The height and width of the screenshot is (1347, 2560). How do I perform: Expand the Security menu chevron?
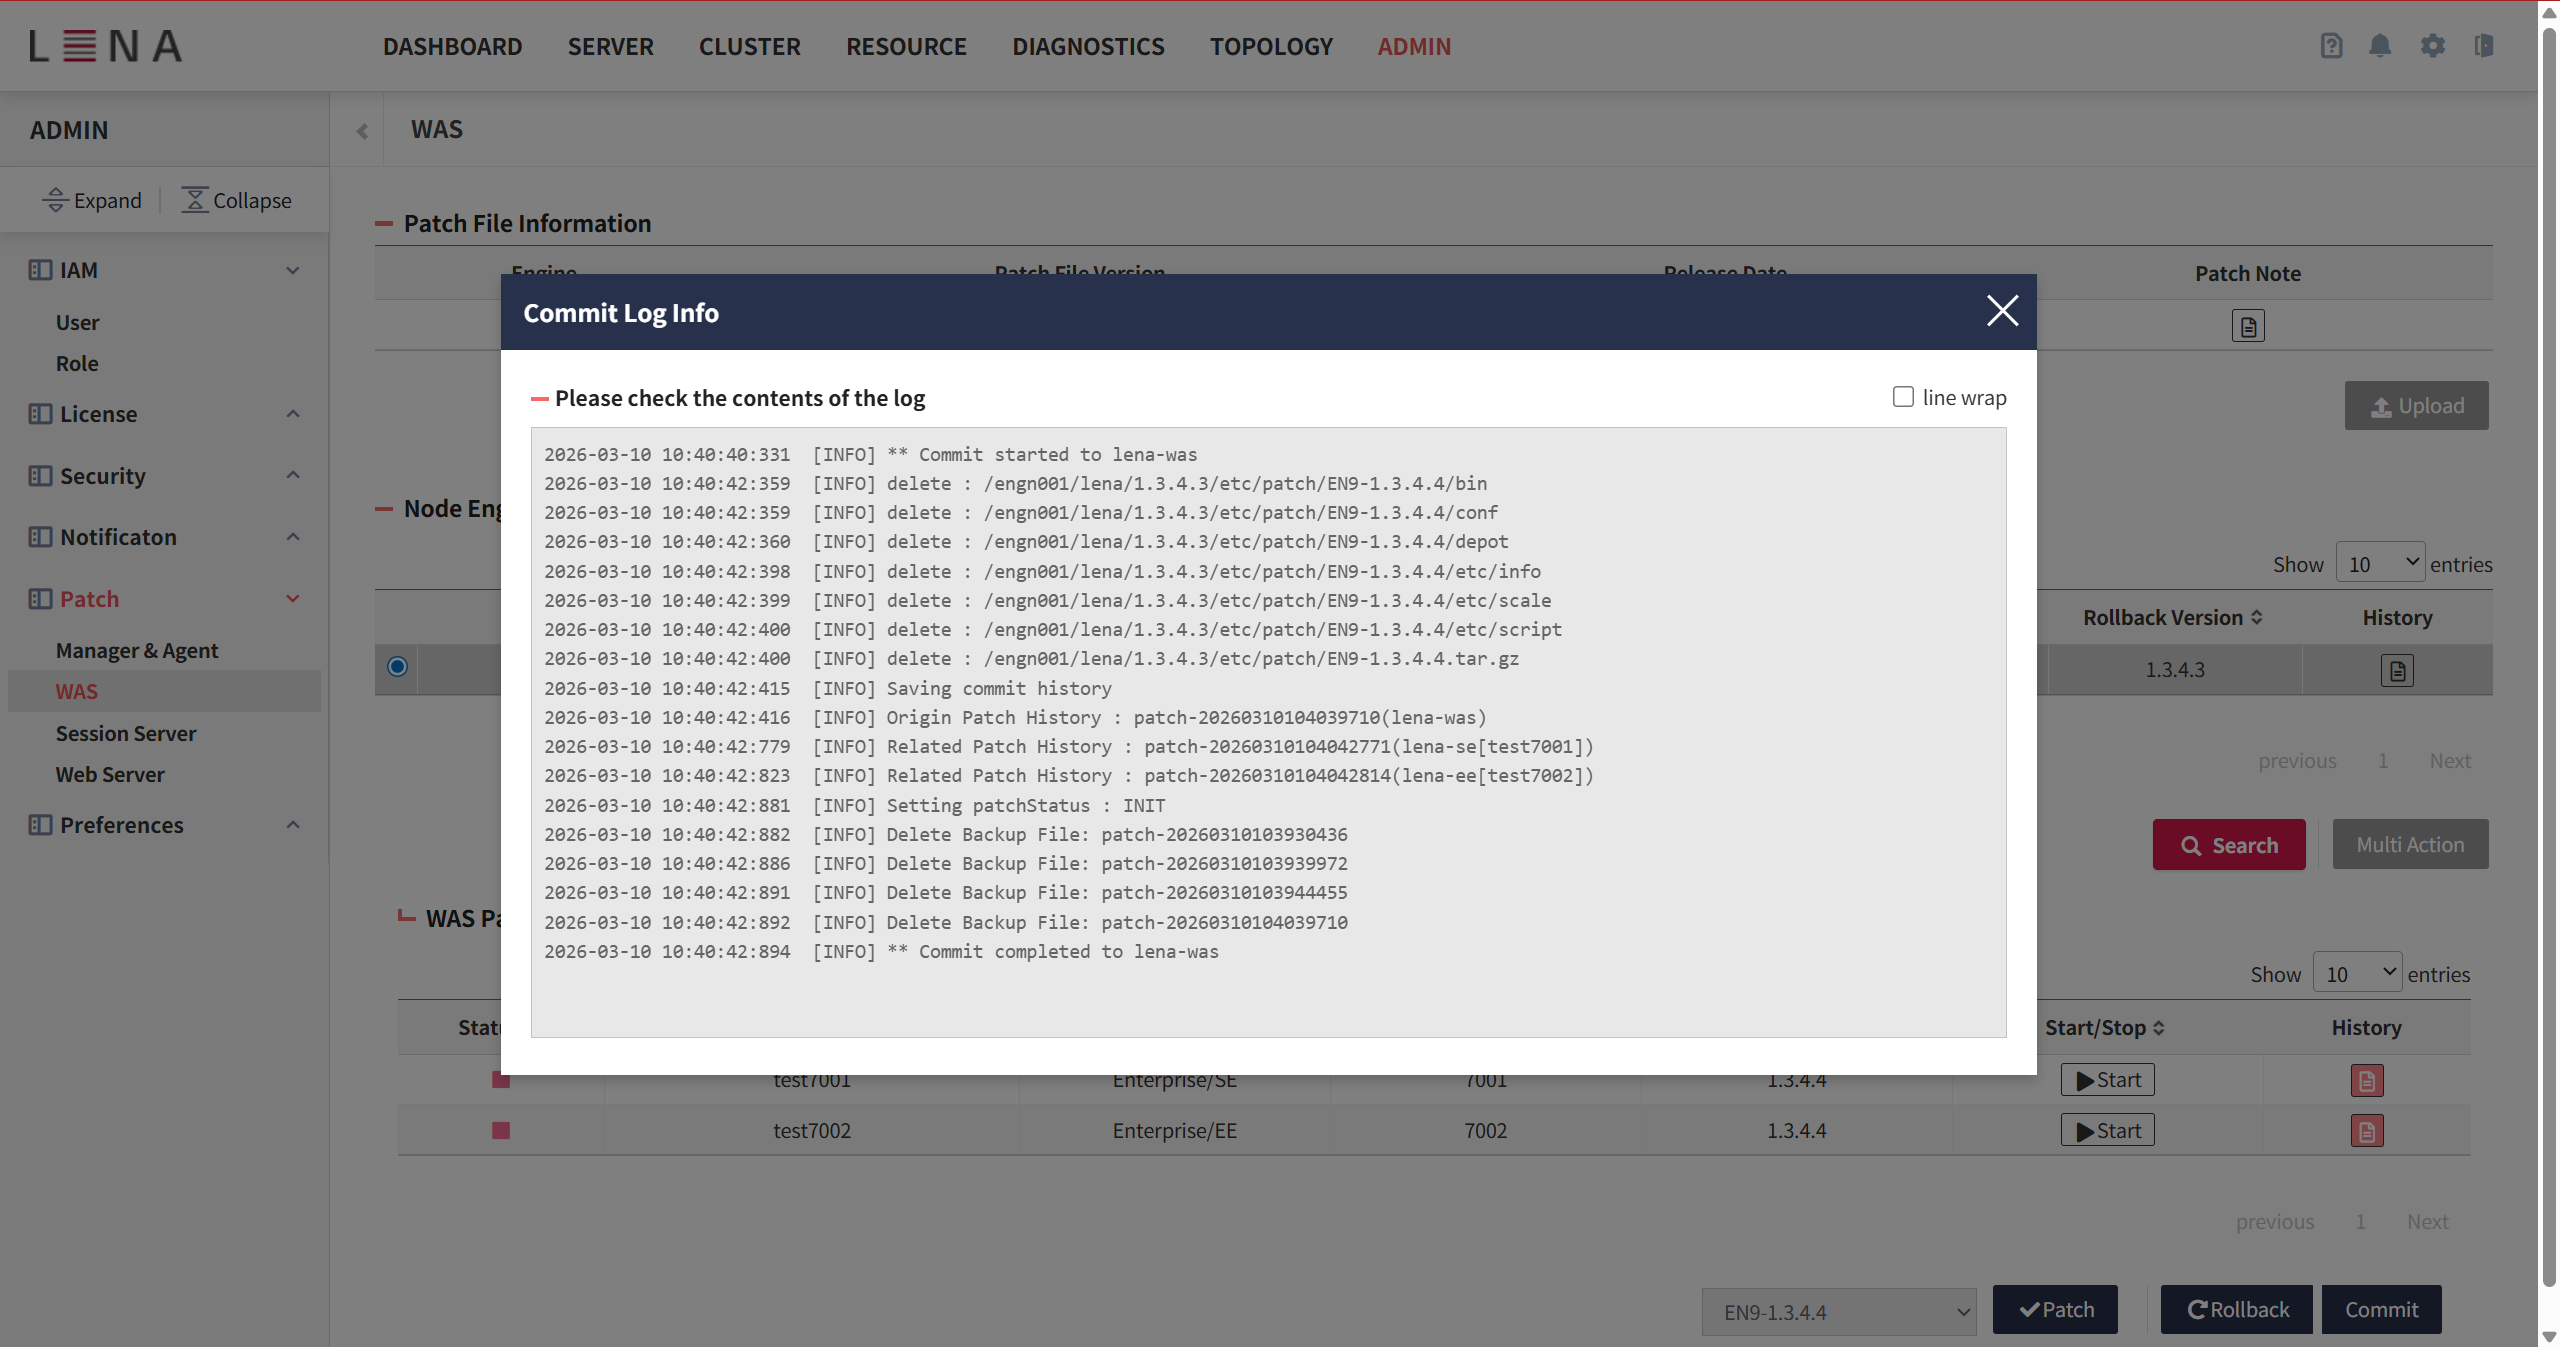click(293, 475)
